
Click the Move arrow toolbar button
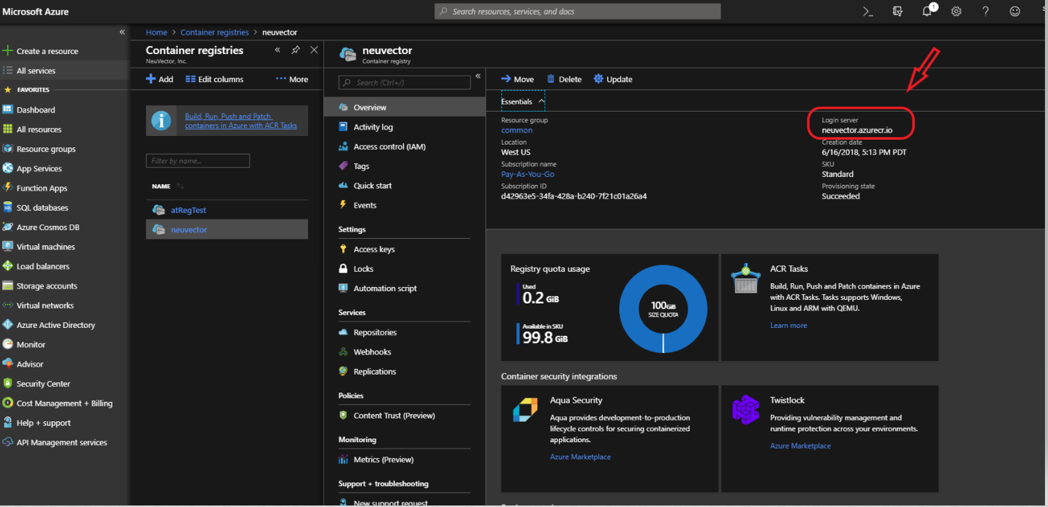click(x=517, y=79)
